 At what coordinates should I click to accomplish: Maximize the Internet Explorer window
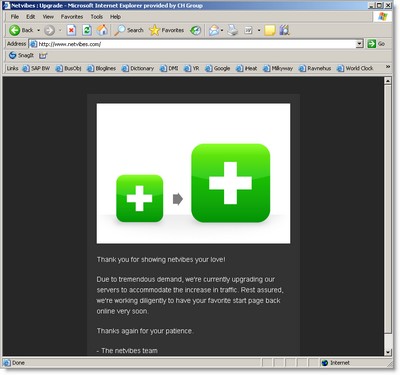click(380, 5)
